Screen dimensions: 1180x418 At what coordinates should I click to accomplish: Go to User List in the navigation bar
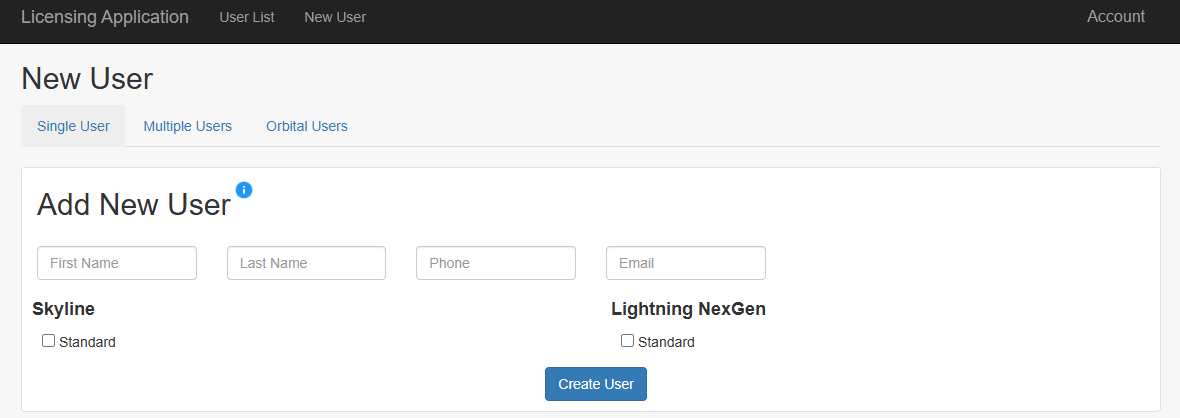(247, 17)
